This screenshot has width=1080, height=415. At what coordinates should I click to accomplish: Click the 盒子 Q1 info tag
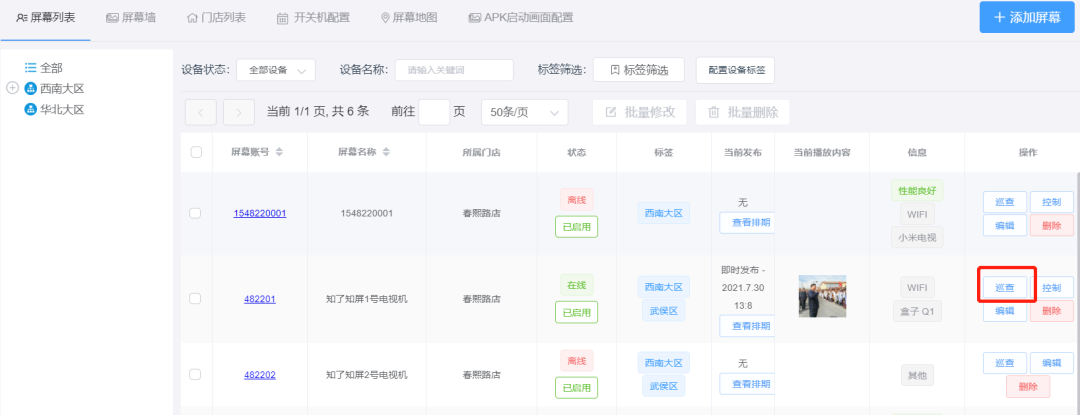click(917, 311)
